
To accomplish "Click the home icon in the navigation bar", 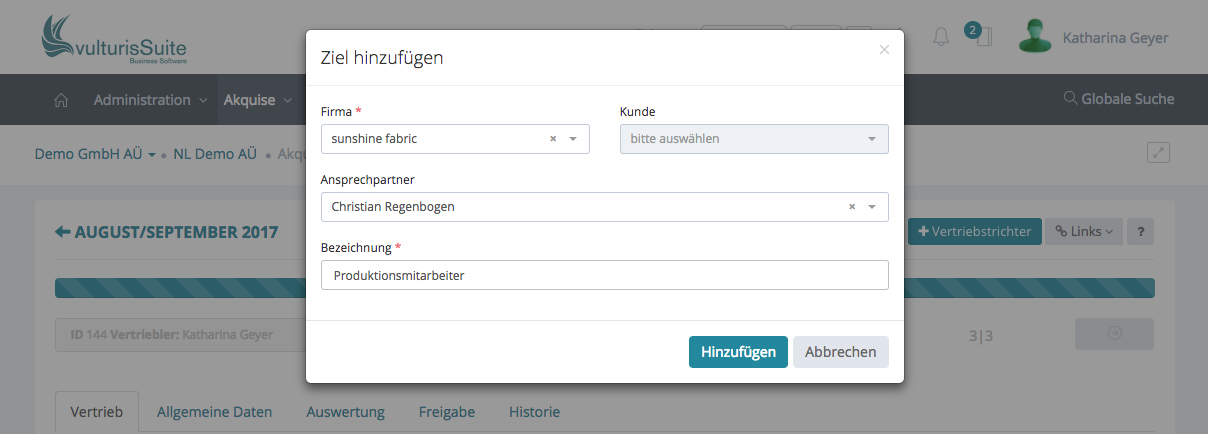I will tap(61, 100).
